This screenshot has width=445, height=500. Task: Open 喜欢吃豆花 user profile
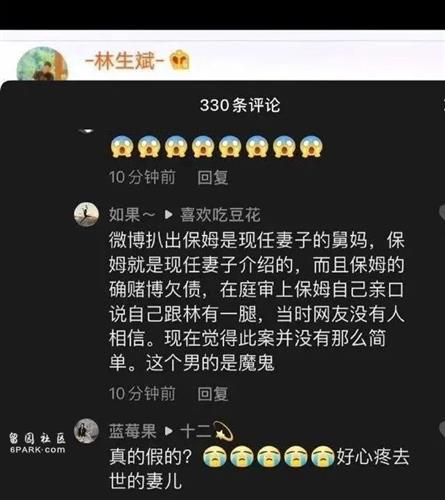pos(220,215)
